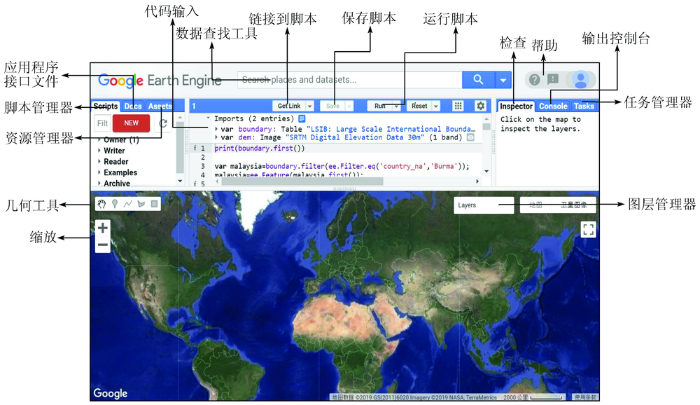Select the hand pan tool on map
The image size is (700, 405).
(102, 204)
